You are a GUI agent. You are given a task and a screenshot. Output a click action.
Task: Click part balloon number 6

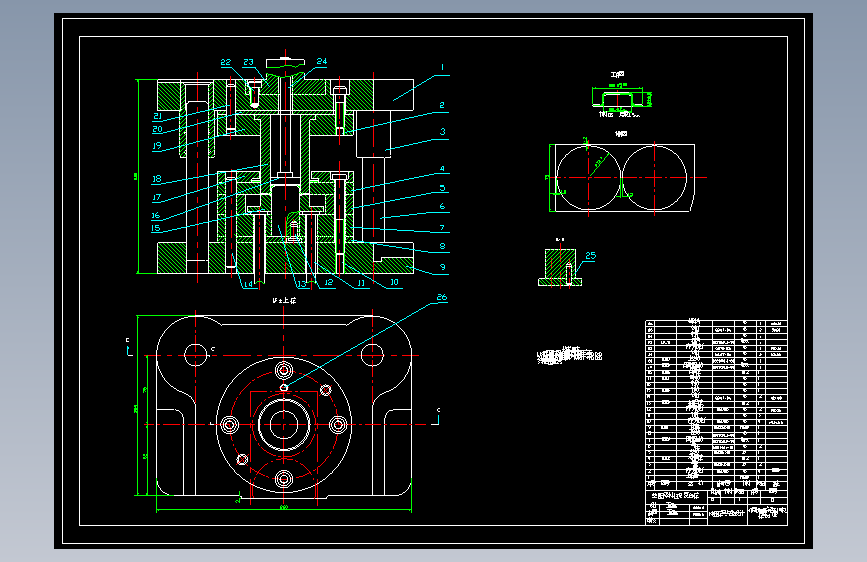tap(442, 206)
